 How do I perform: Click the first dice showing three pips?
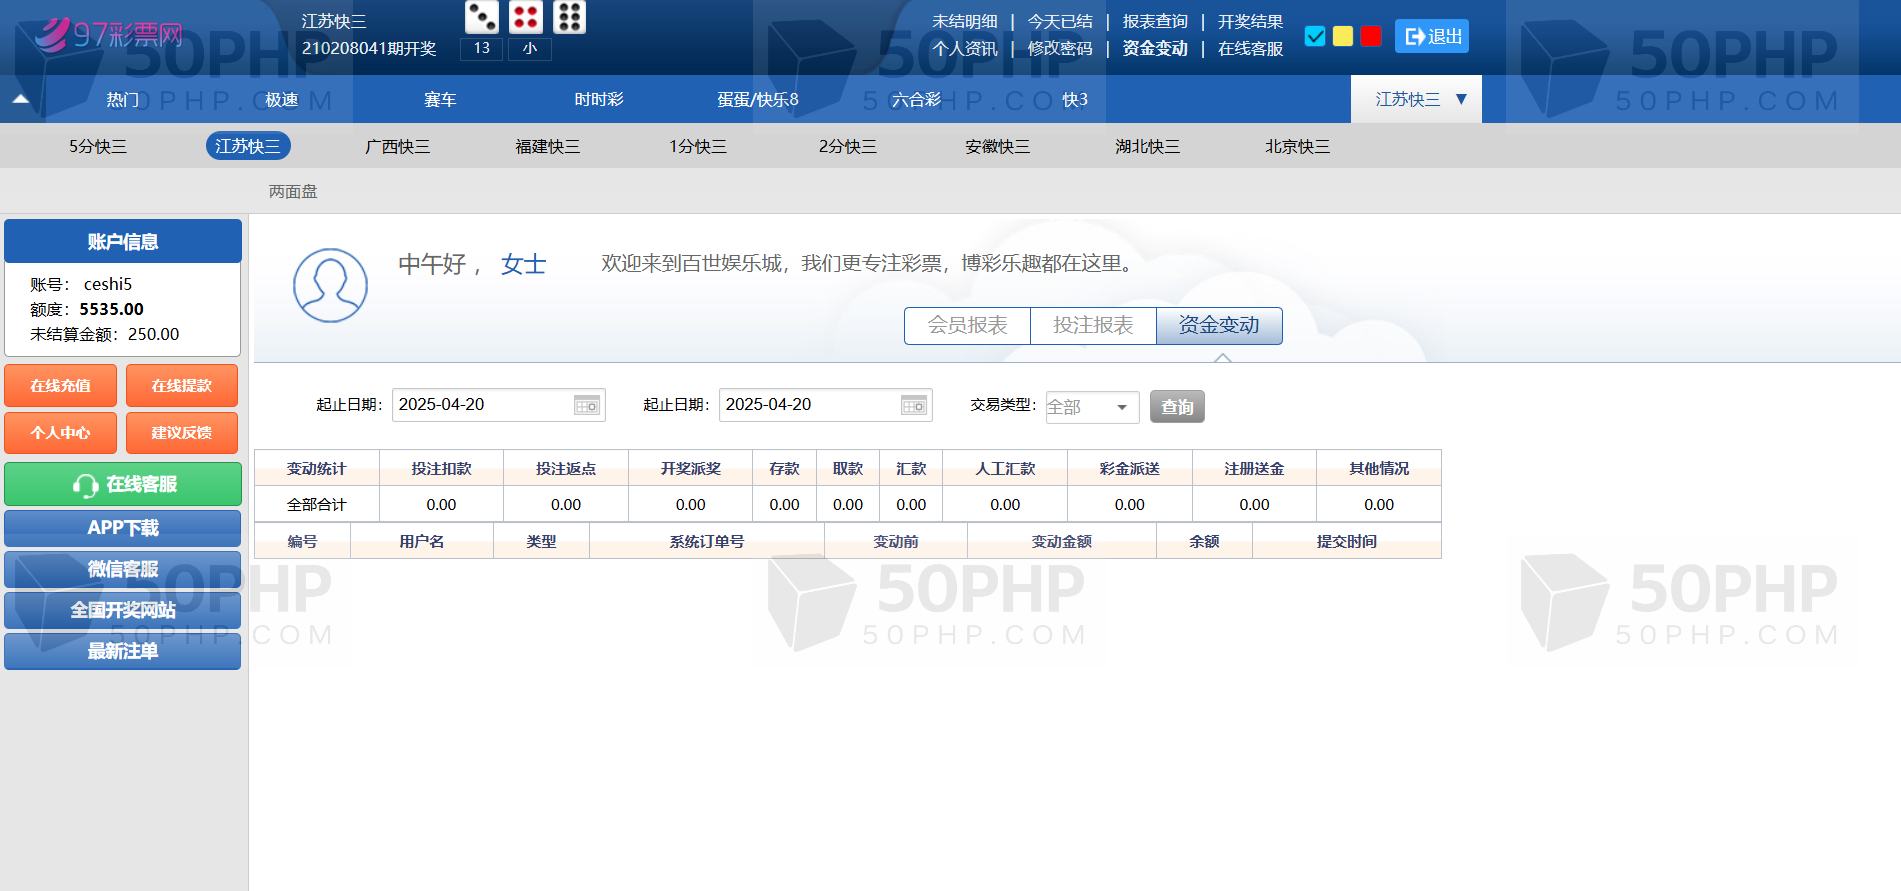[x=482, y=17]
